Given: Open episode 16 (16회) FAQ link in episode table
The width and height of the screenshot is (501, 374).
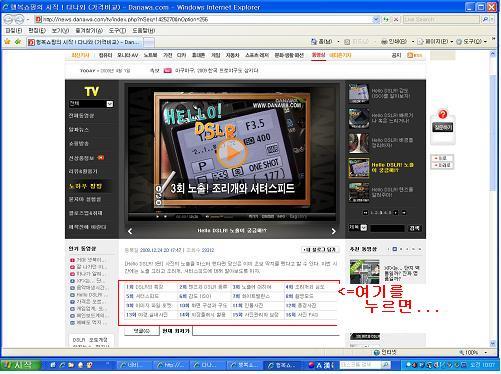Looking at the screenshot, I should [x=302, y=315].
